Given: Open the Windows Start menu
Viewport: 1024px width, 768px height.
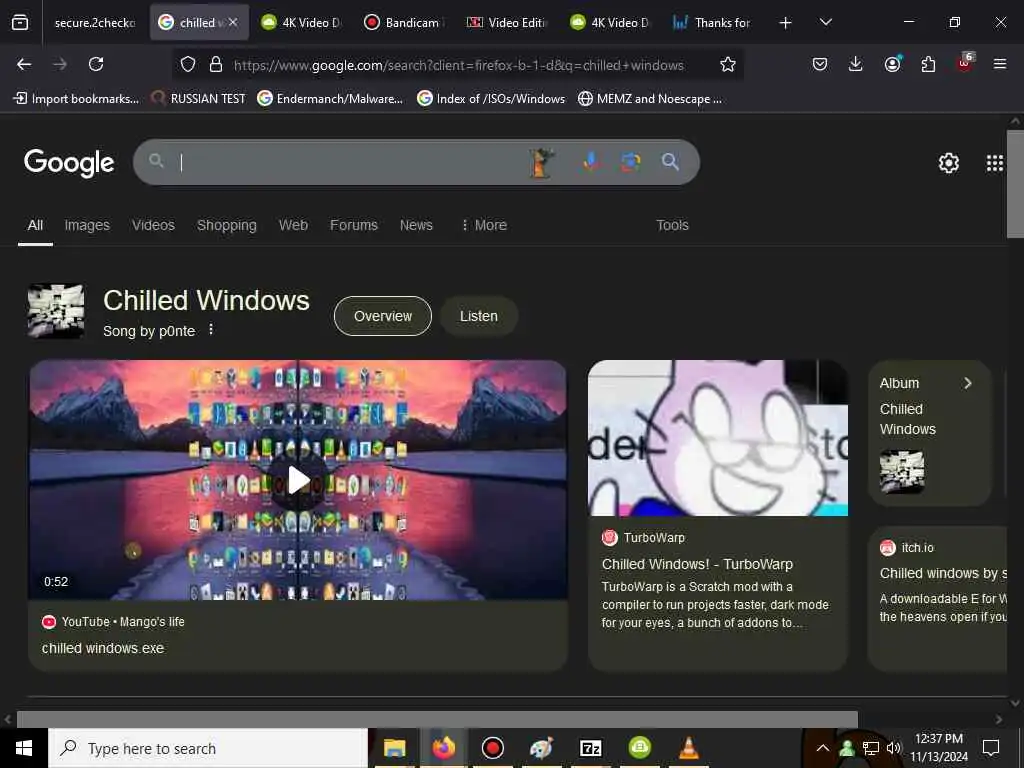Looking at the screenshot, I should tap(24, 748).
